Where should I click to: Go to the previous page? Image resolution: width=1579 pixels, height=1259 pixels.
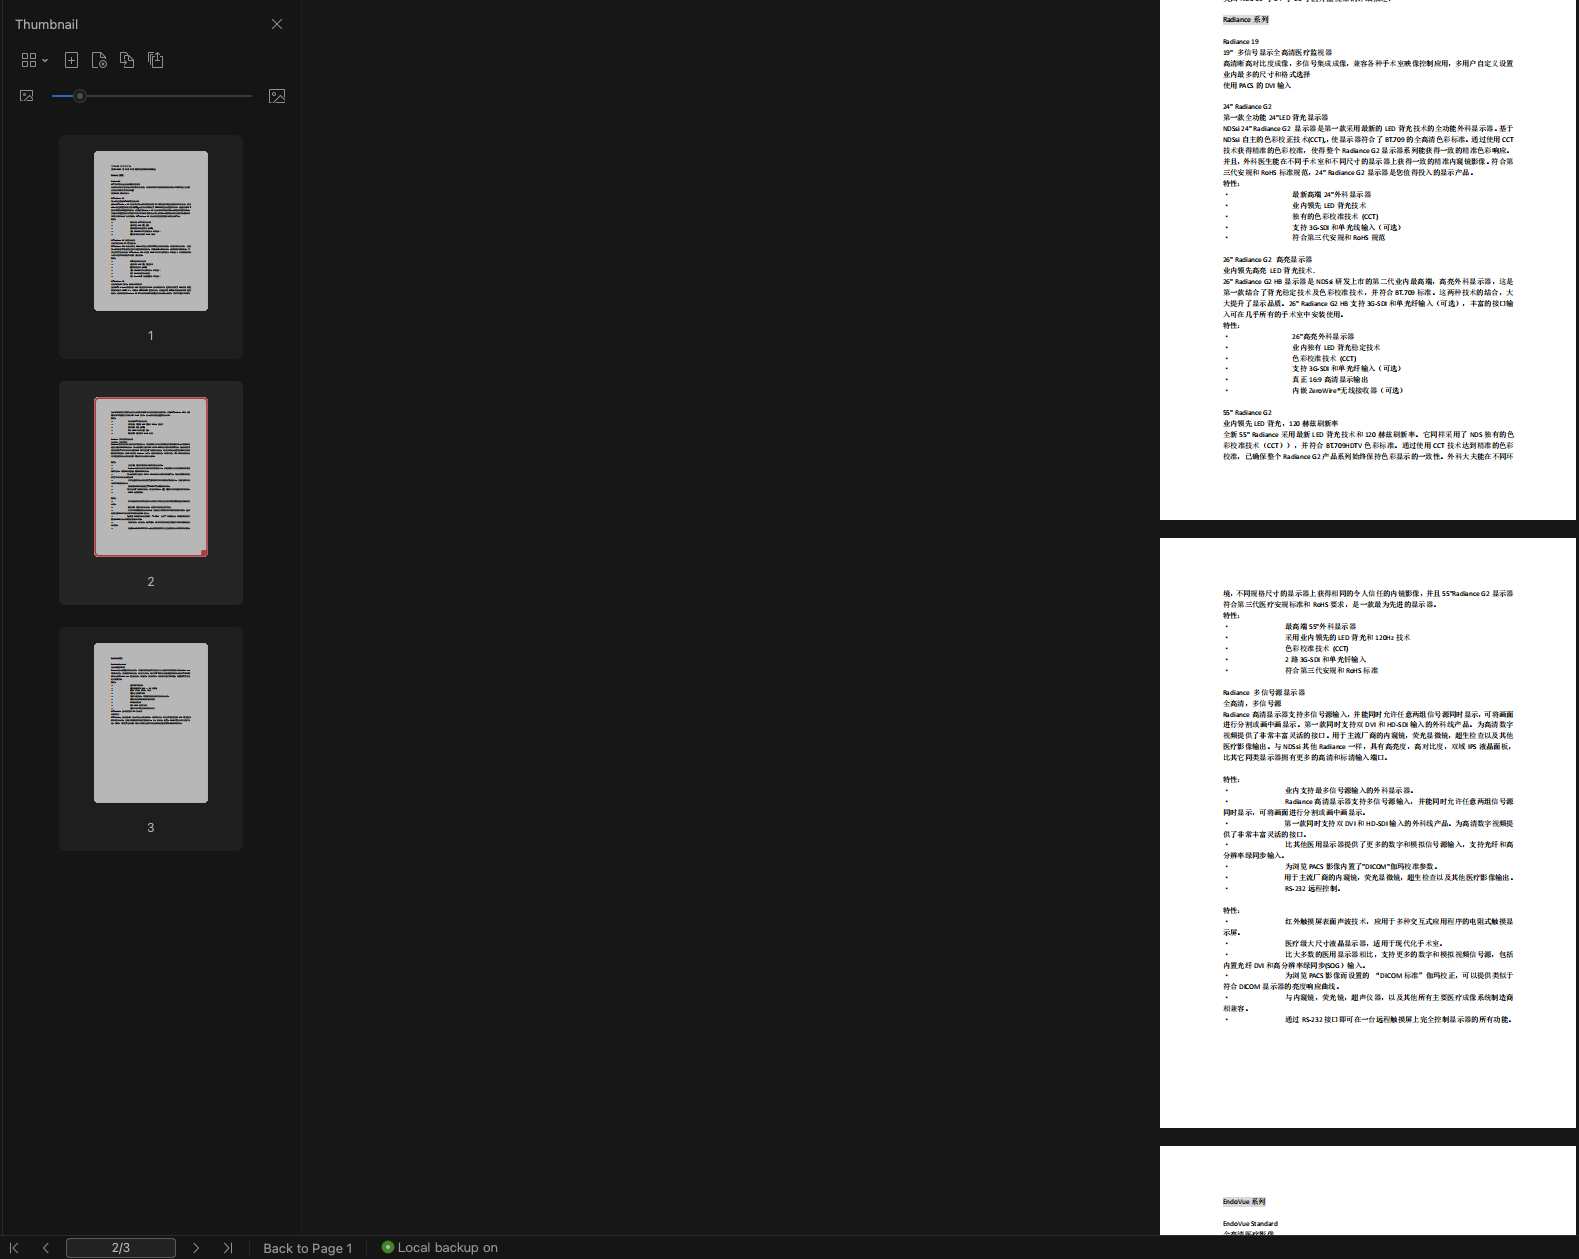(46, 1247)
